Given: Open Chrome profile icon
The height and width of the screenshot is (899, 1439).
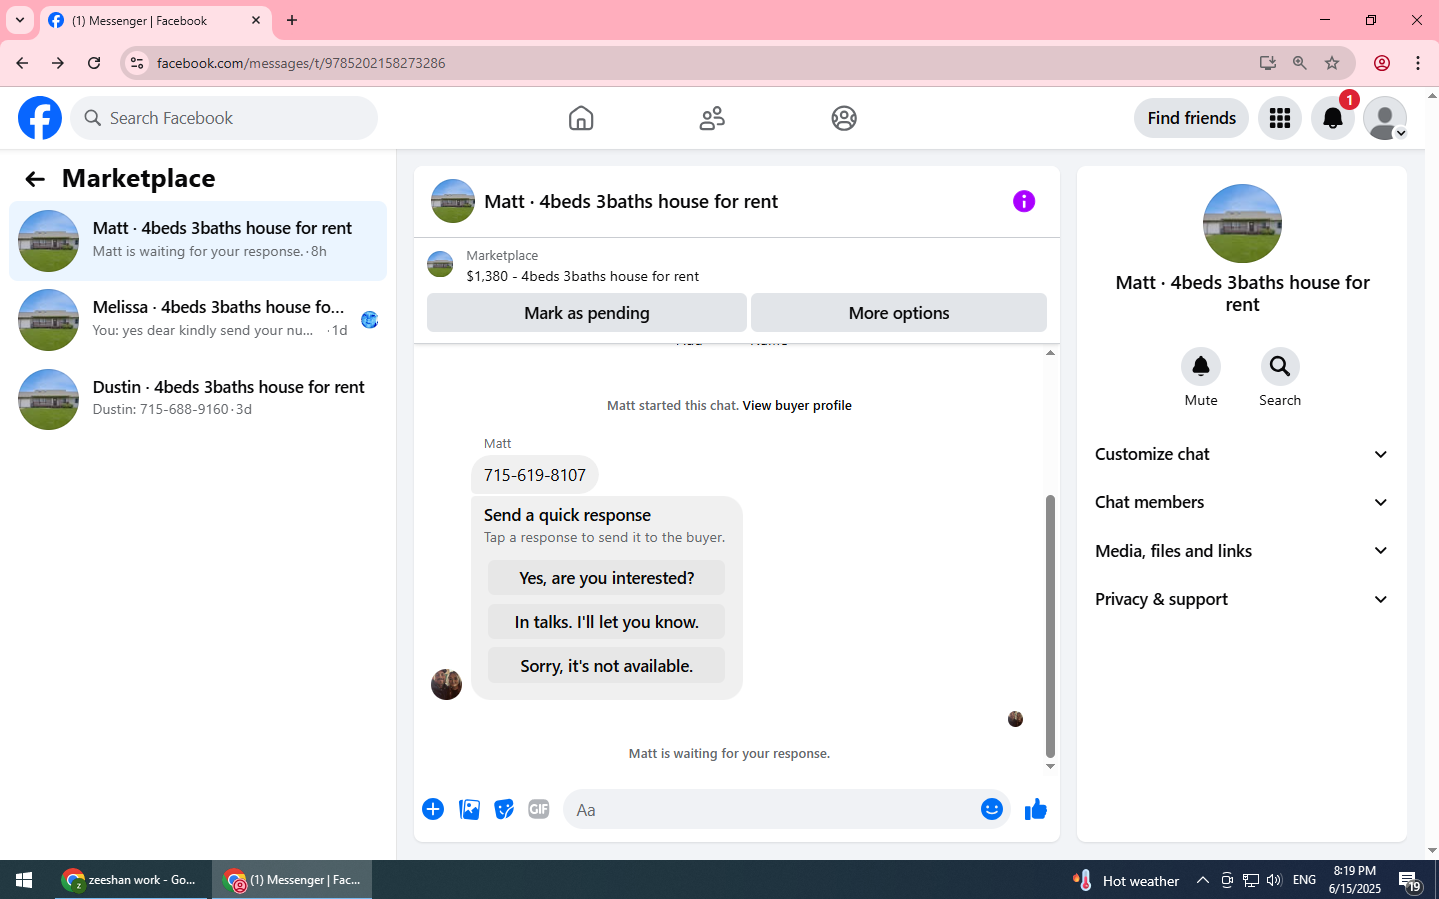Looking at the screenshot, I should pos(1382,63).
